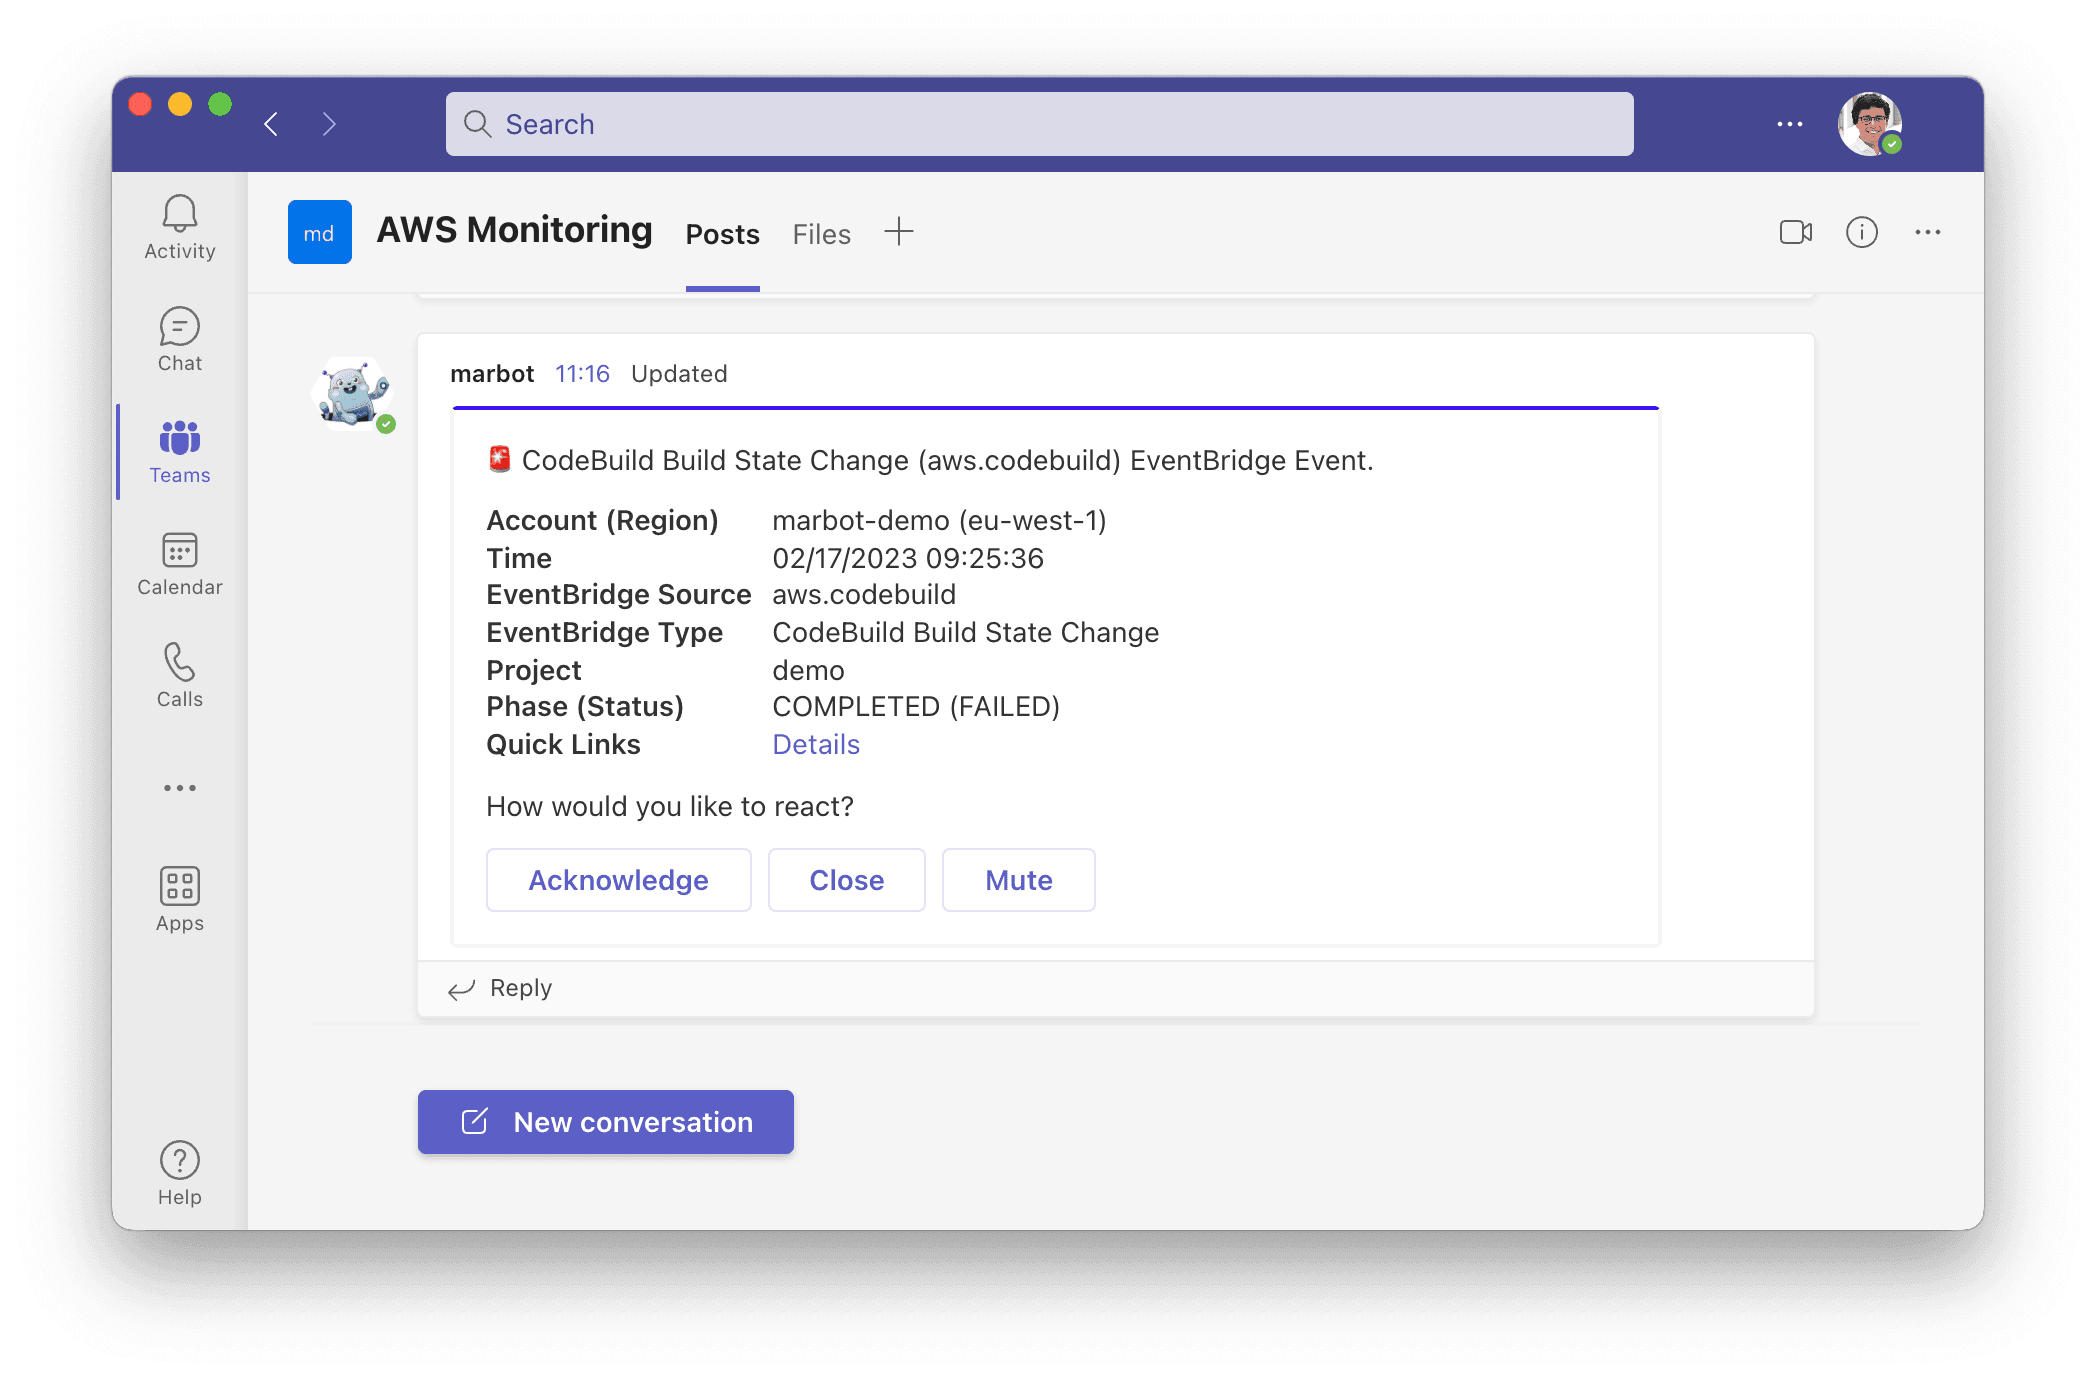Click the 11:16 message timestamp
The image size is (2096, 1378).
582,374
